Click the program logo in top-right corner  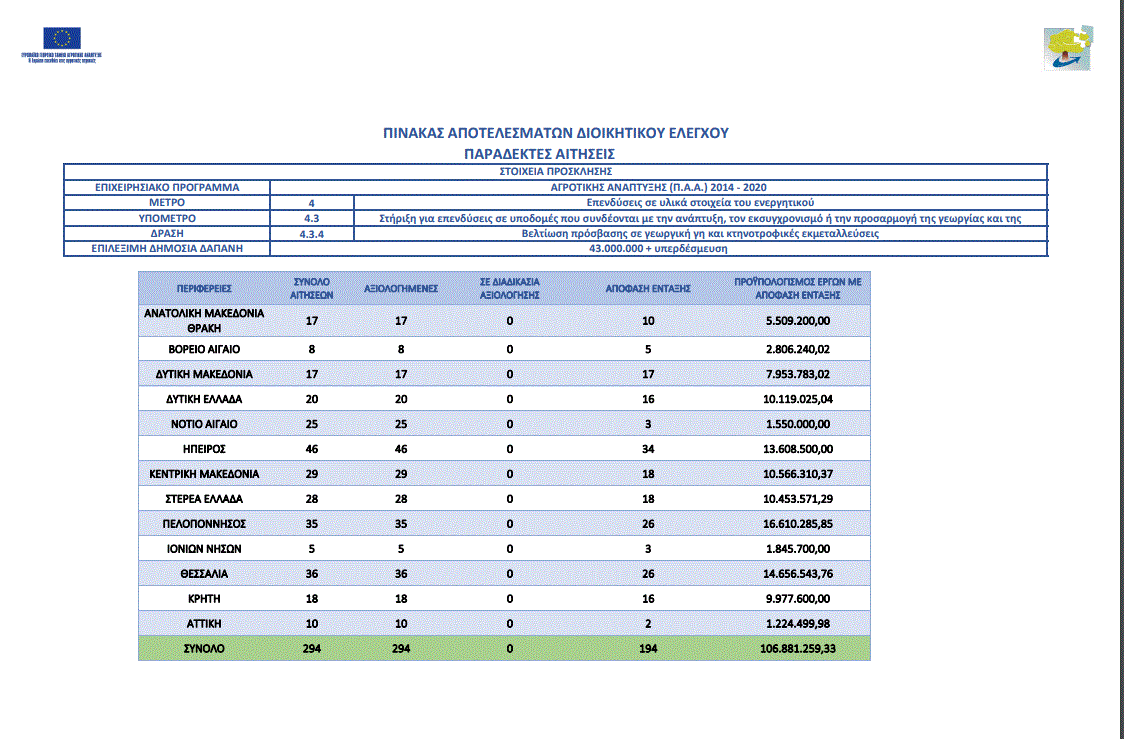point(1068,49)
